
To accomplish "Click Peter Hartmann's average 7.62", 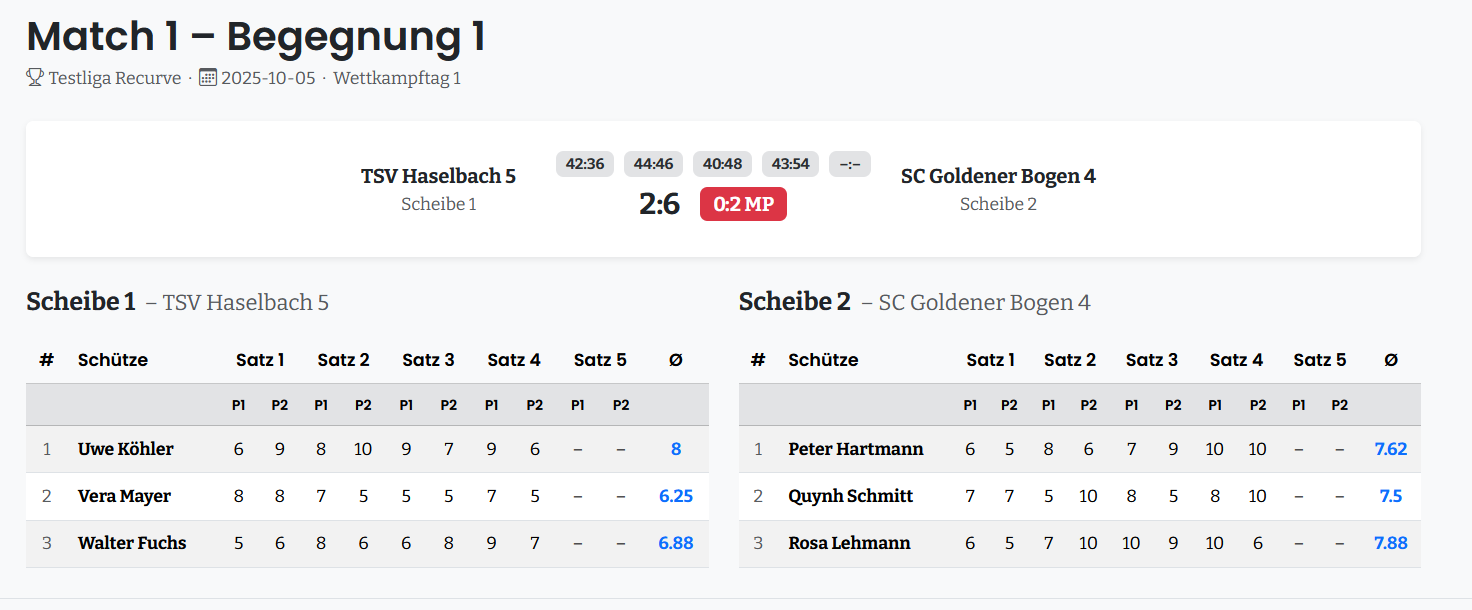I will point(1391,449).
